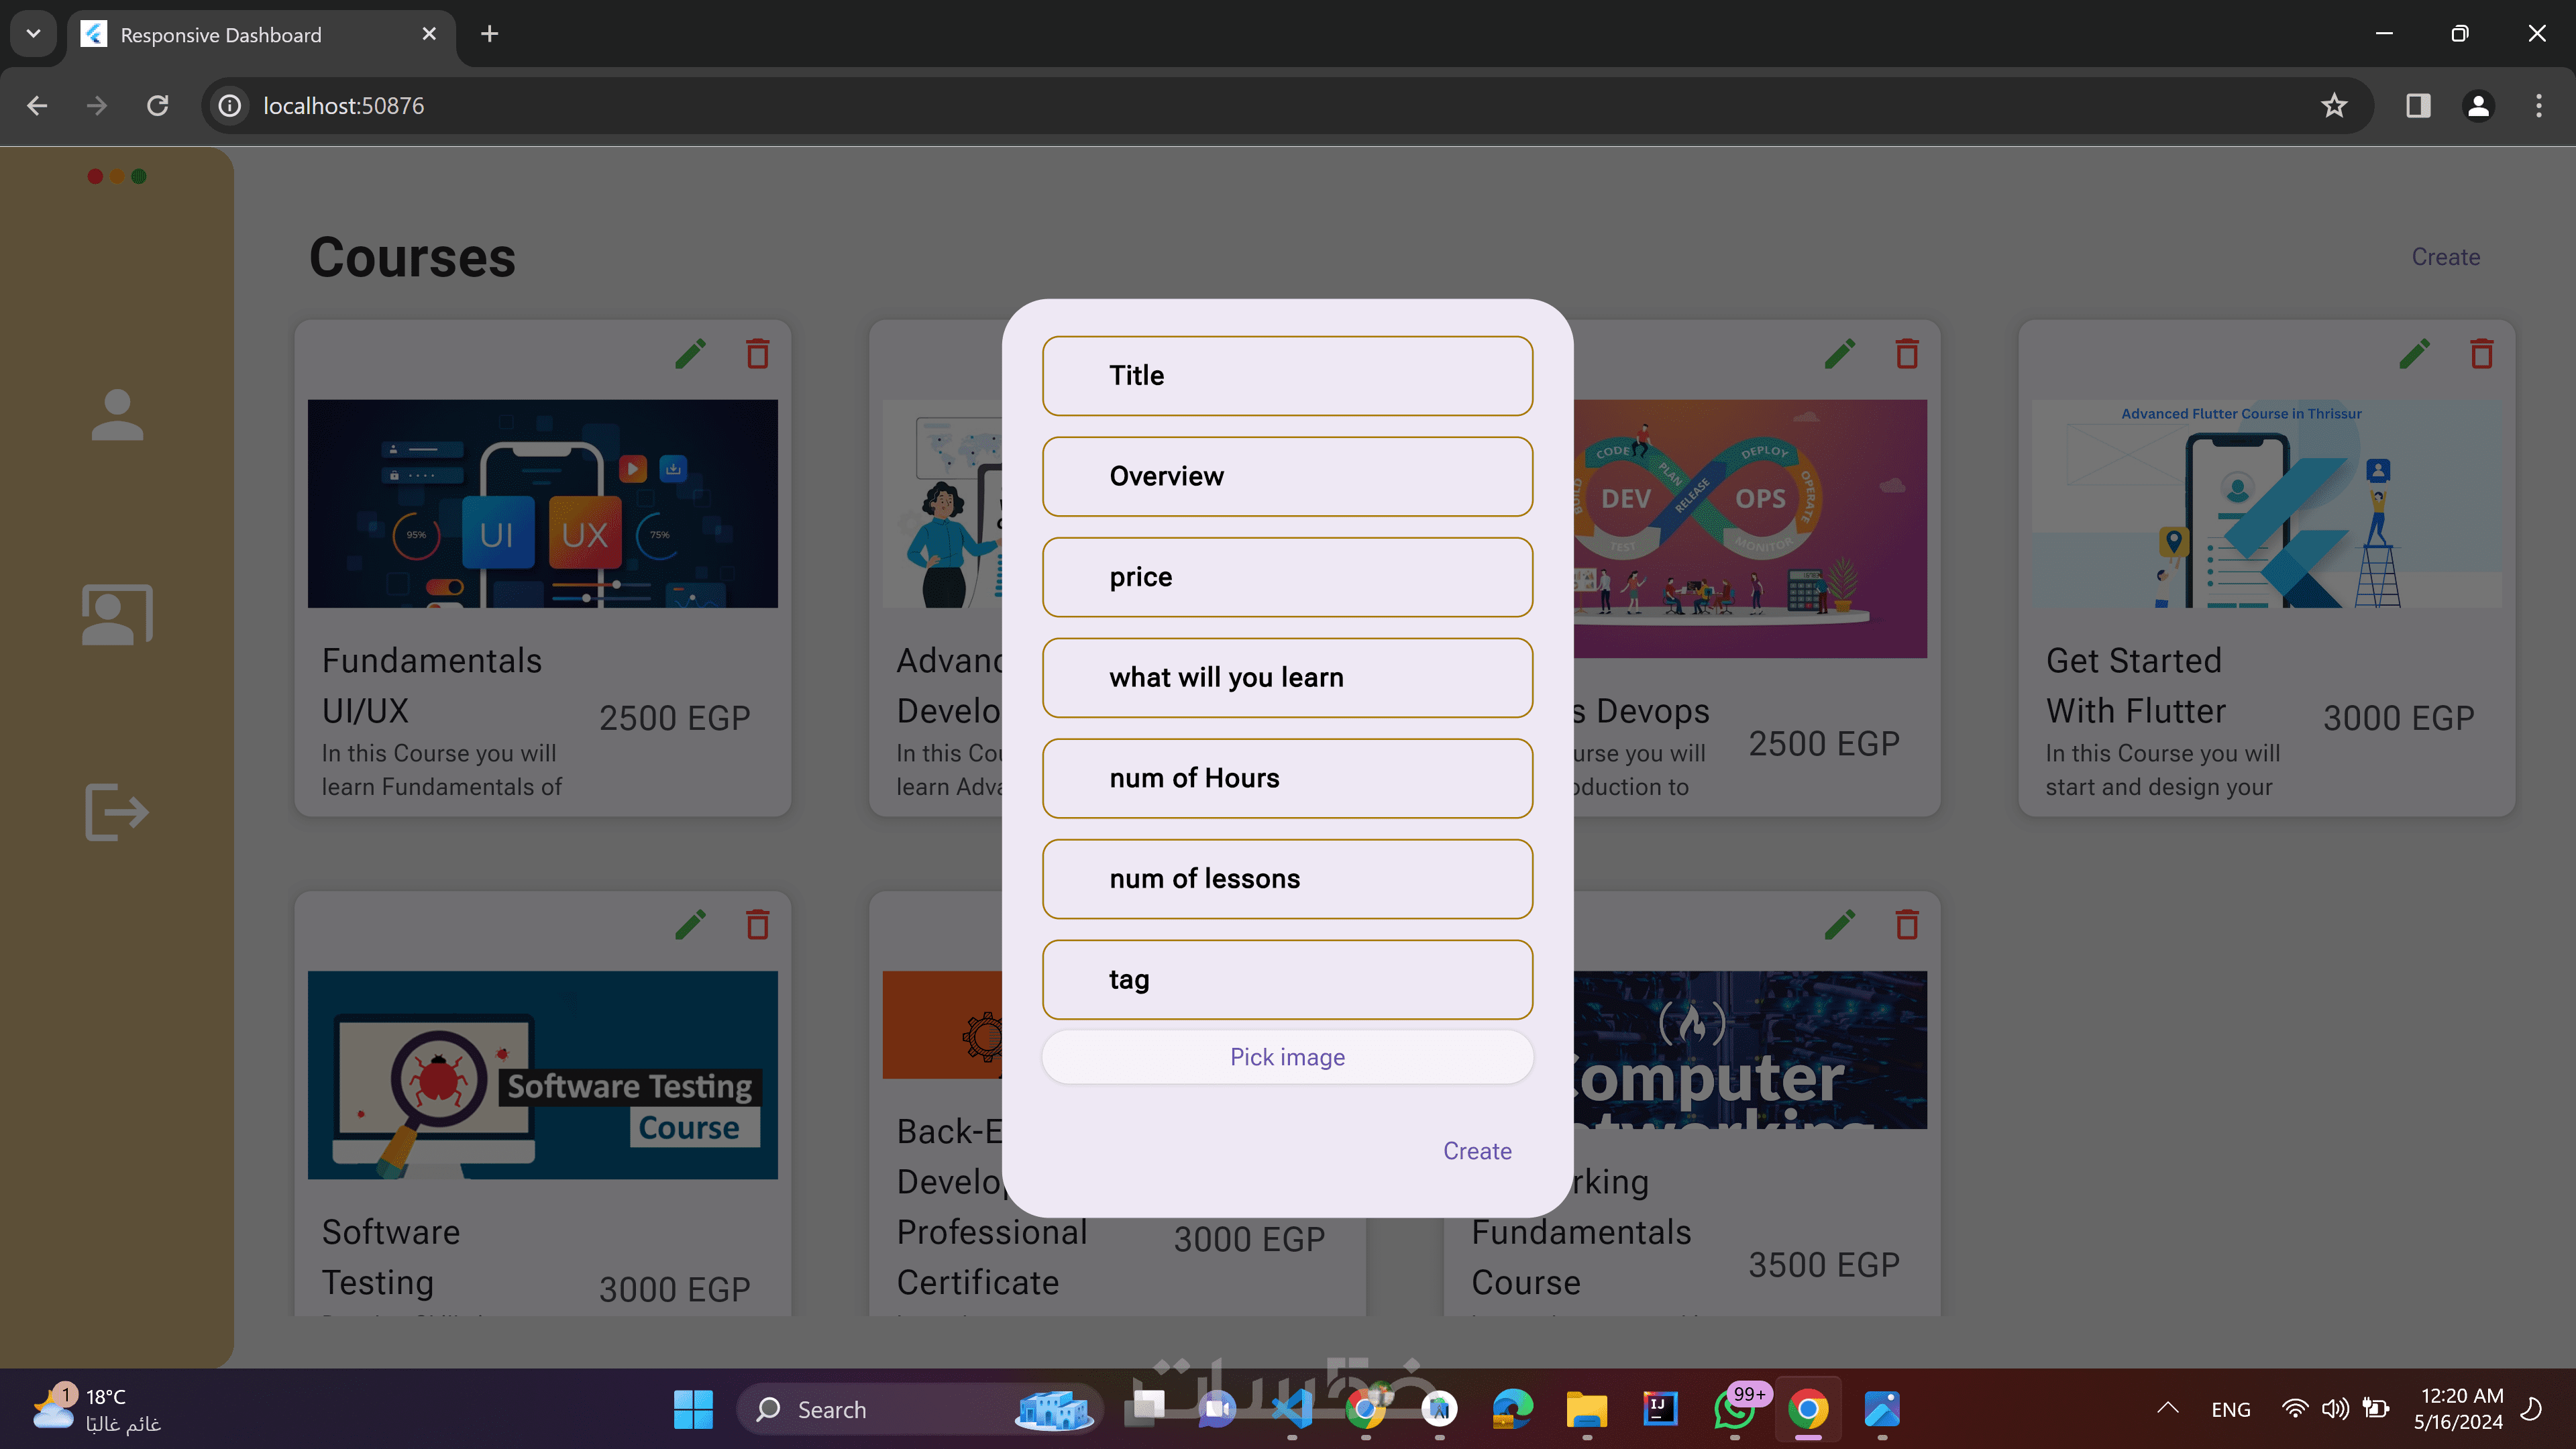The height and width of the screenshot is (1449, 2576).
Task: Bookmark this page with the star icon
Action: pos(2334,106)
